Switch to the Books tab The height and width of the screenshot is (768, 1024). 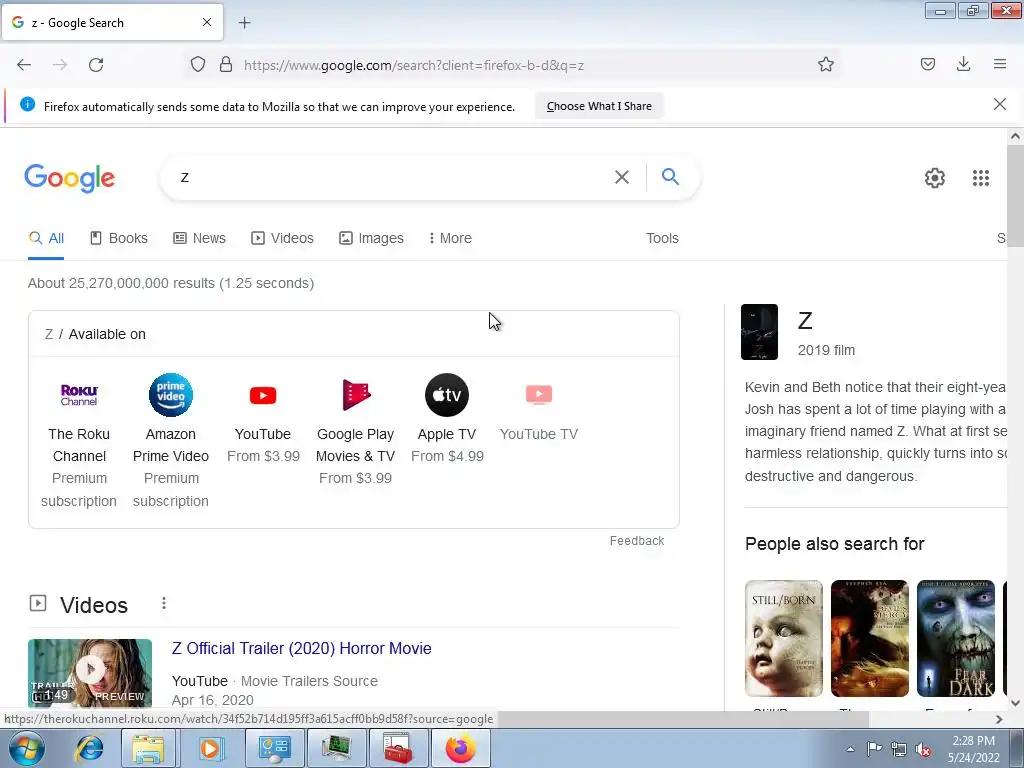pos(119,238)
